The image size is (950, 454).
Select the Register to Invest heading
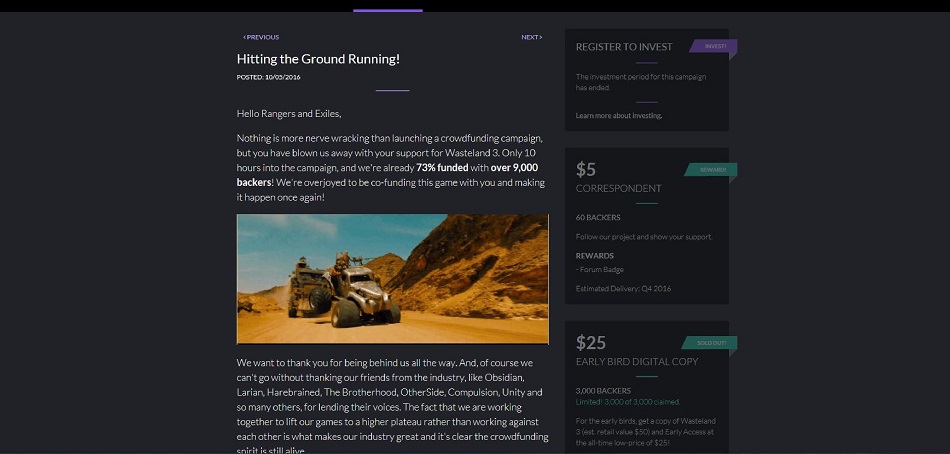click(x=624, y=47)
